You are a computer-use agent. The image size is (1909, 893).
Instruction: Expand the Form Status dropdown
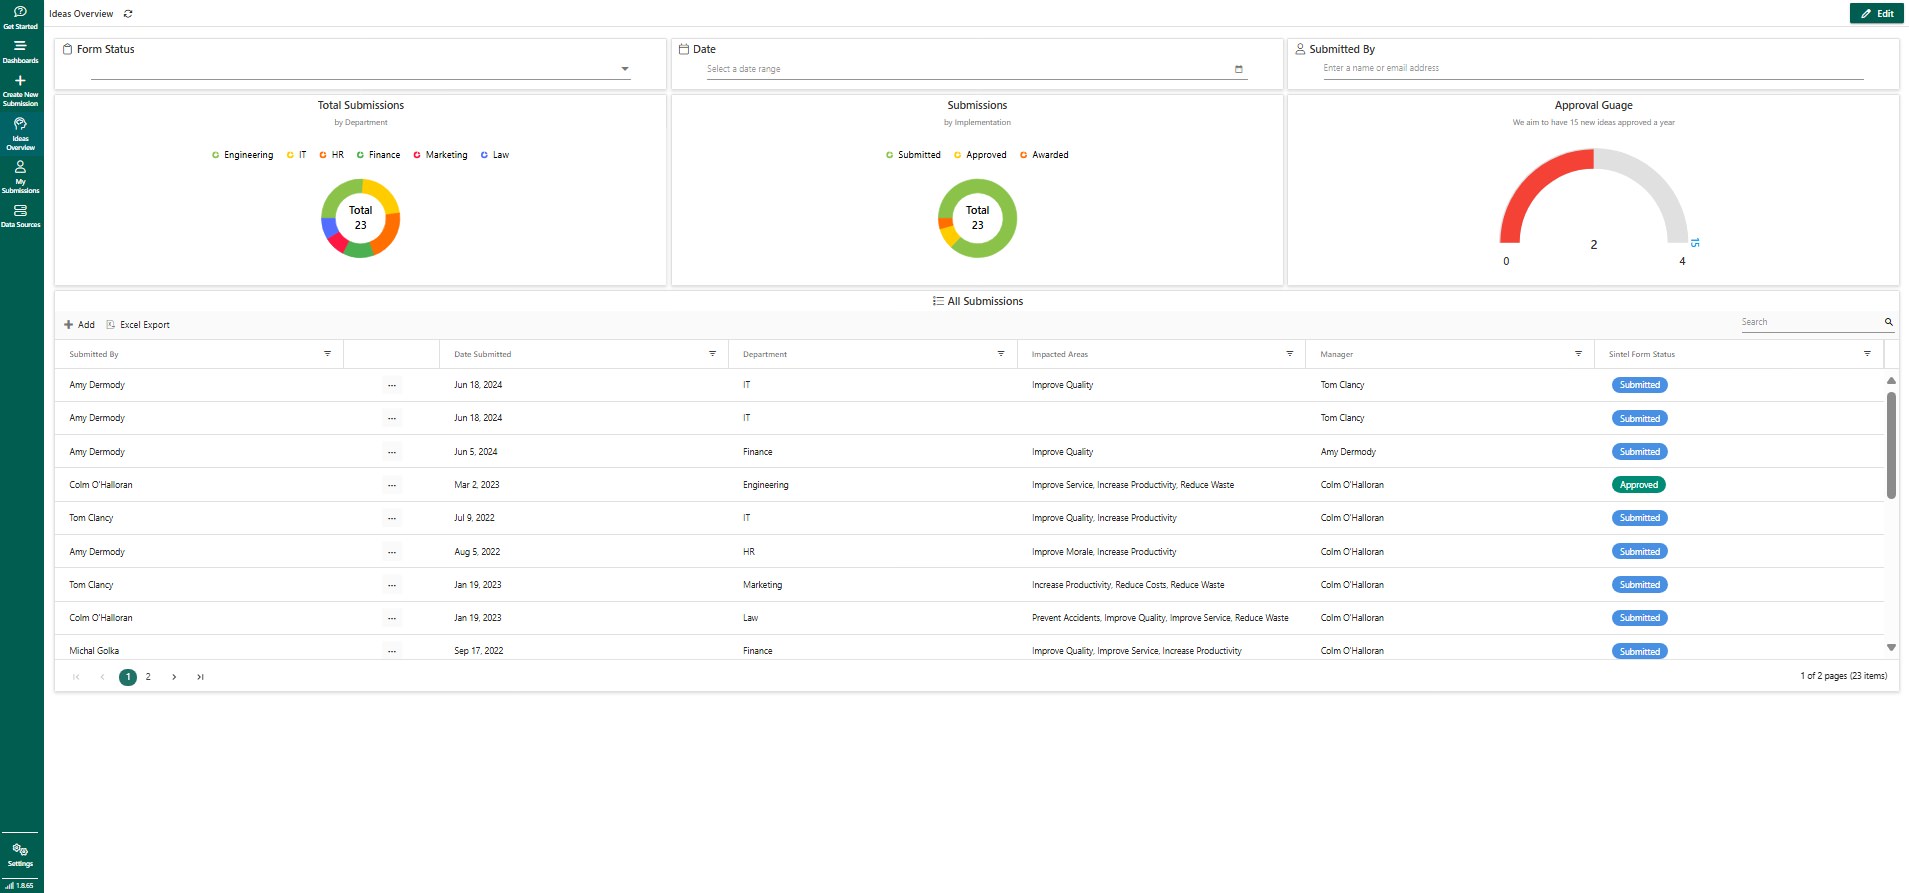point(624,69)
